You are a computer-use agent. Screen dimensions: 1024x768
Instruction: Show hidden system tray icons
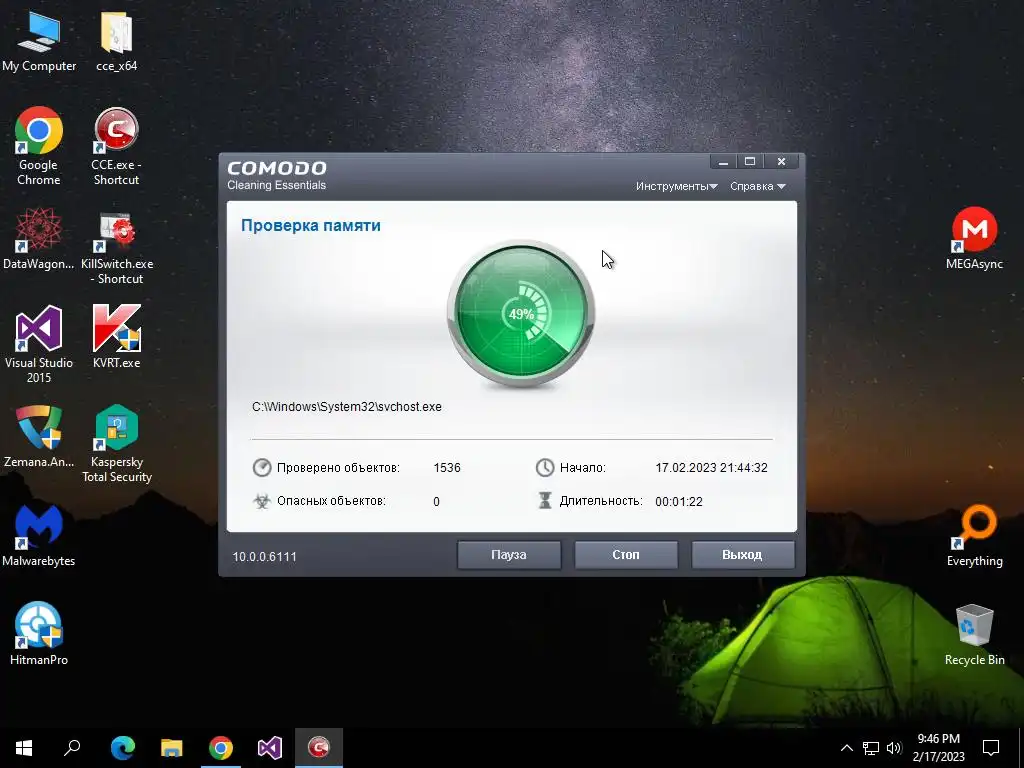click(x=846, y=748)
